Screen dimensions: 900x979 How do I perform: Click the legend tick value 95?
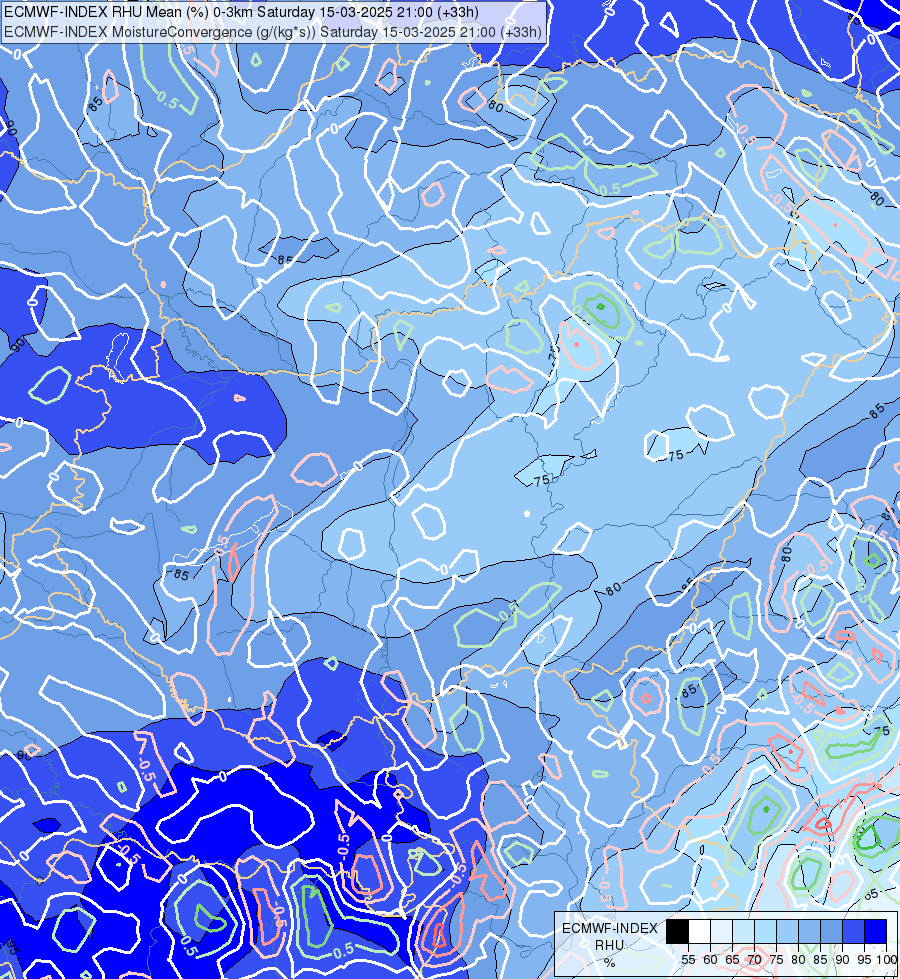tap(864, 960)
